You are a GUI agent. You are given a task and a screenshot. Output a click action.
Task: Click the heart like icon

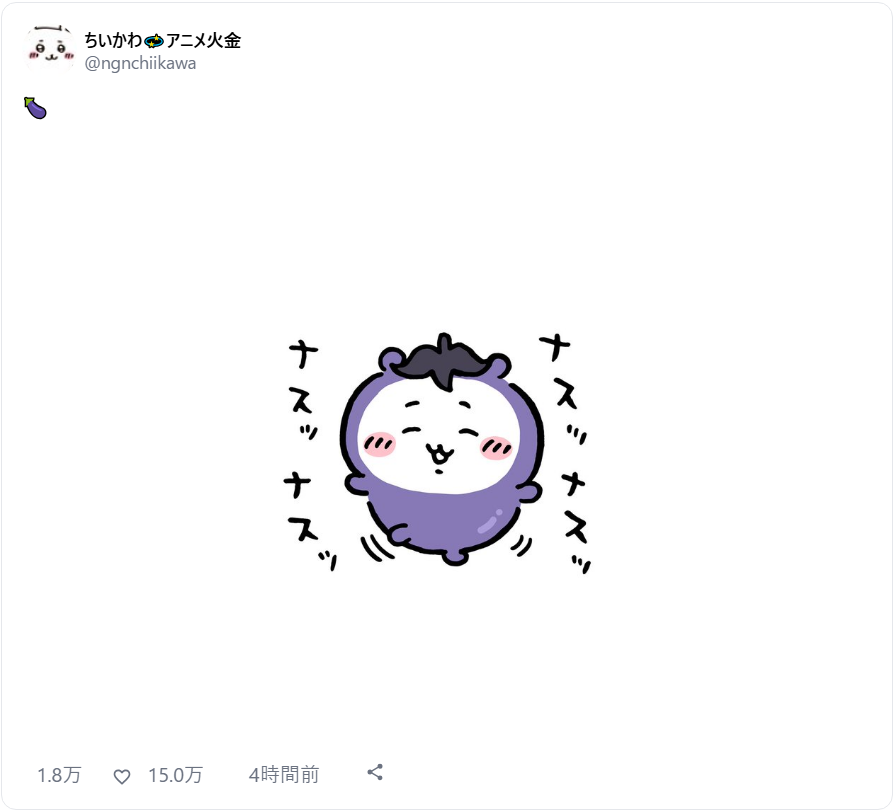121,776
